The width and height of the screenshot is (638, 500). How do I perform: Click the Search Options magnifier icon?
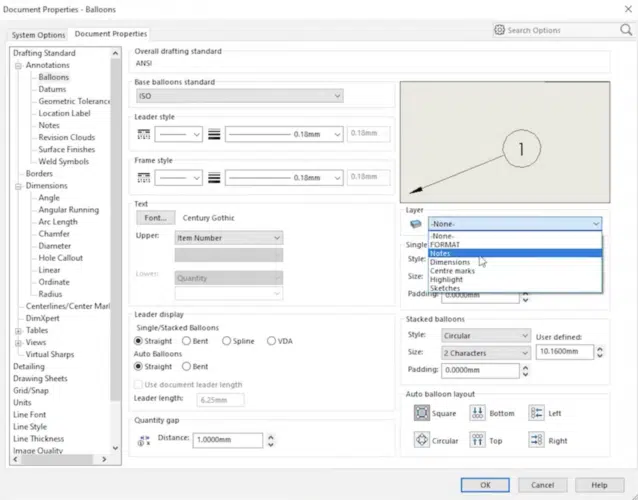626,30
